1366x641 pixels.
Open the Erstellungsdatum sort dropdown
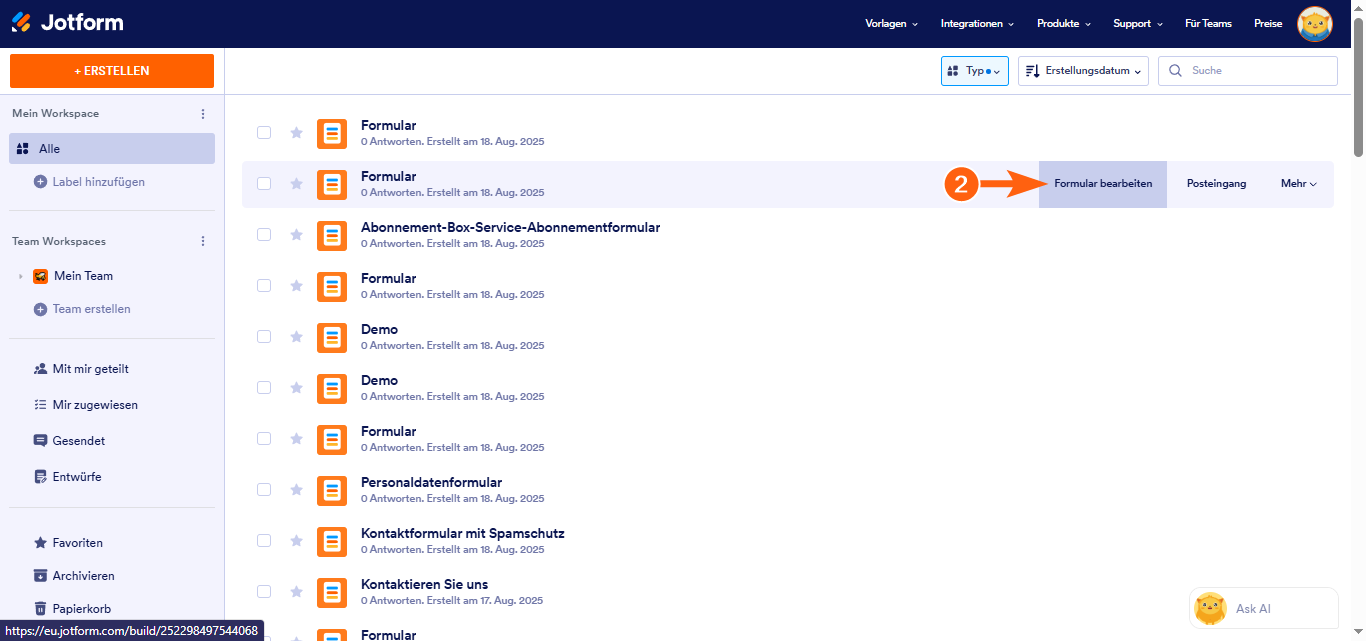[1083, 71]
